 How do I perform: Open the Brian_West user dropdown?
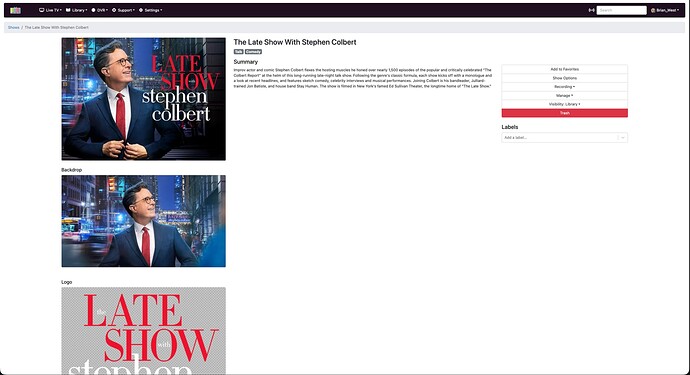coord(665,10)
